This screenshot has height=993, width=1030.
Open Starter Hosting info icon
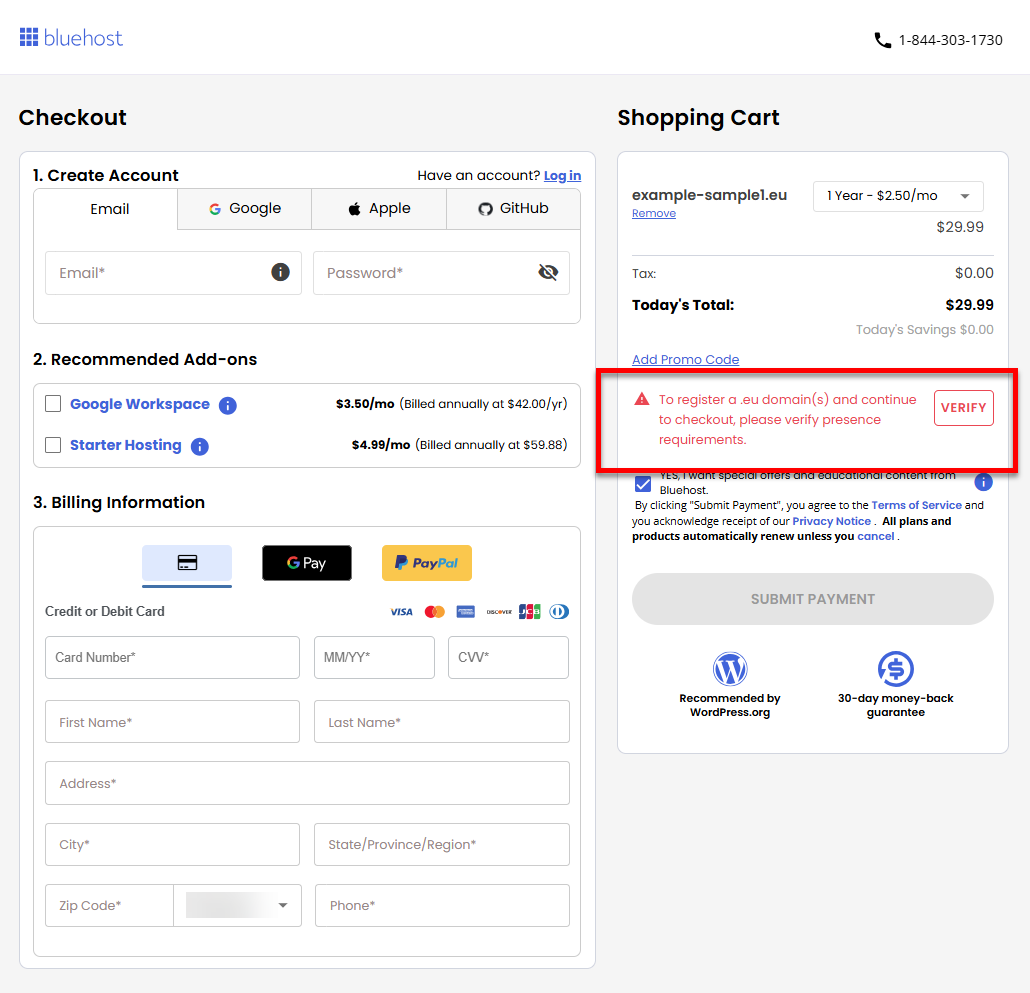coord(200,447)
